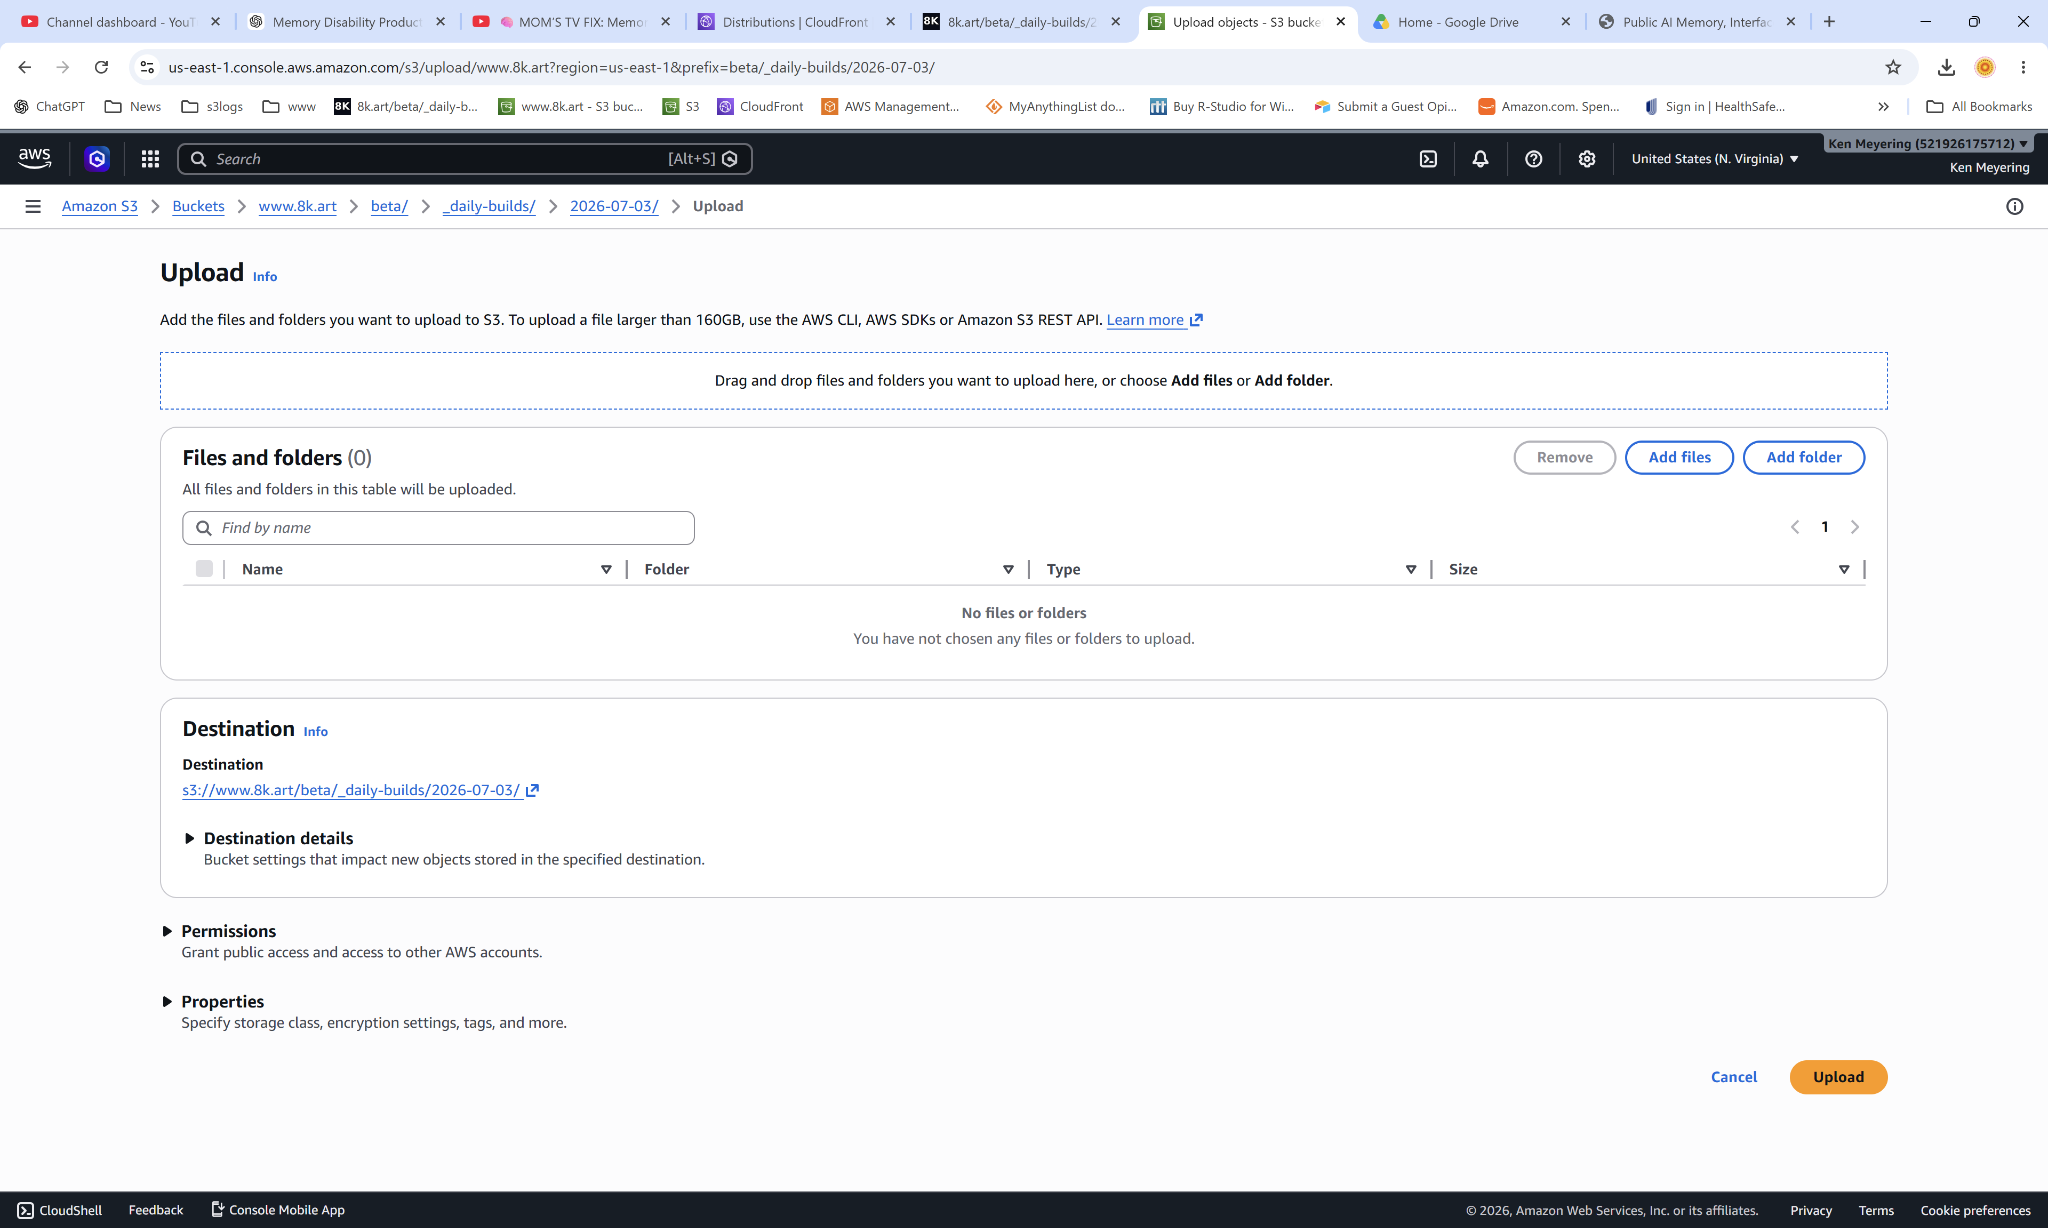The image size is (2048, 1228).
Task: Go to Amazon S3 breadcrumb
Action: [100, 206]
